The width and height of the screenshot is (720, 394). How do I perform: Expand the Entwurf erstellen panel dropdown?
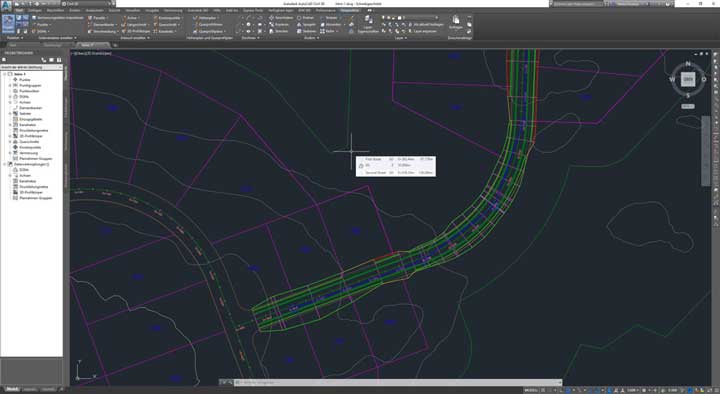pyautogui.click(x=135, y=38)
